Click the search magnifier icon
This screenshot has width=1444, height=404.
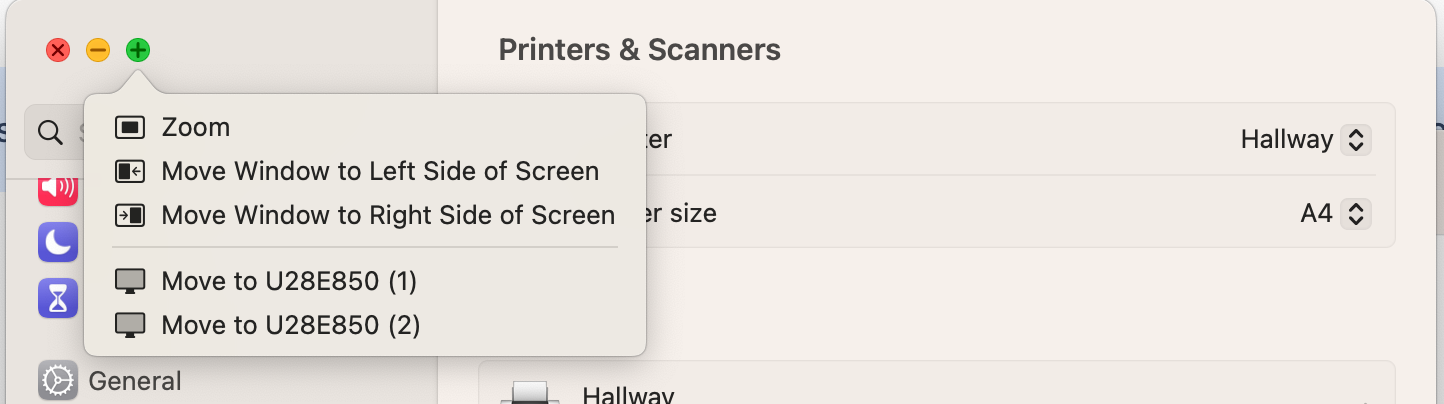coord(50,132)
